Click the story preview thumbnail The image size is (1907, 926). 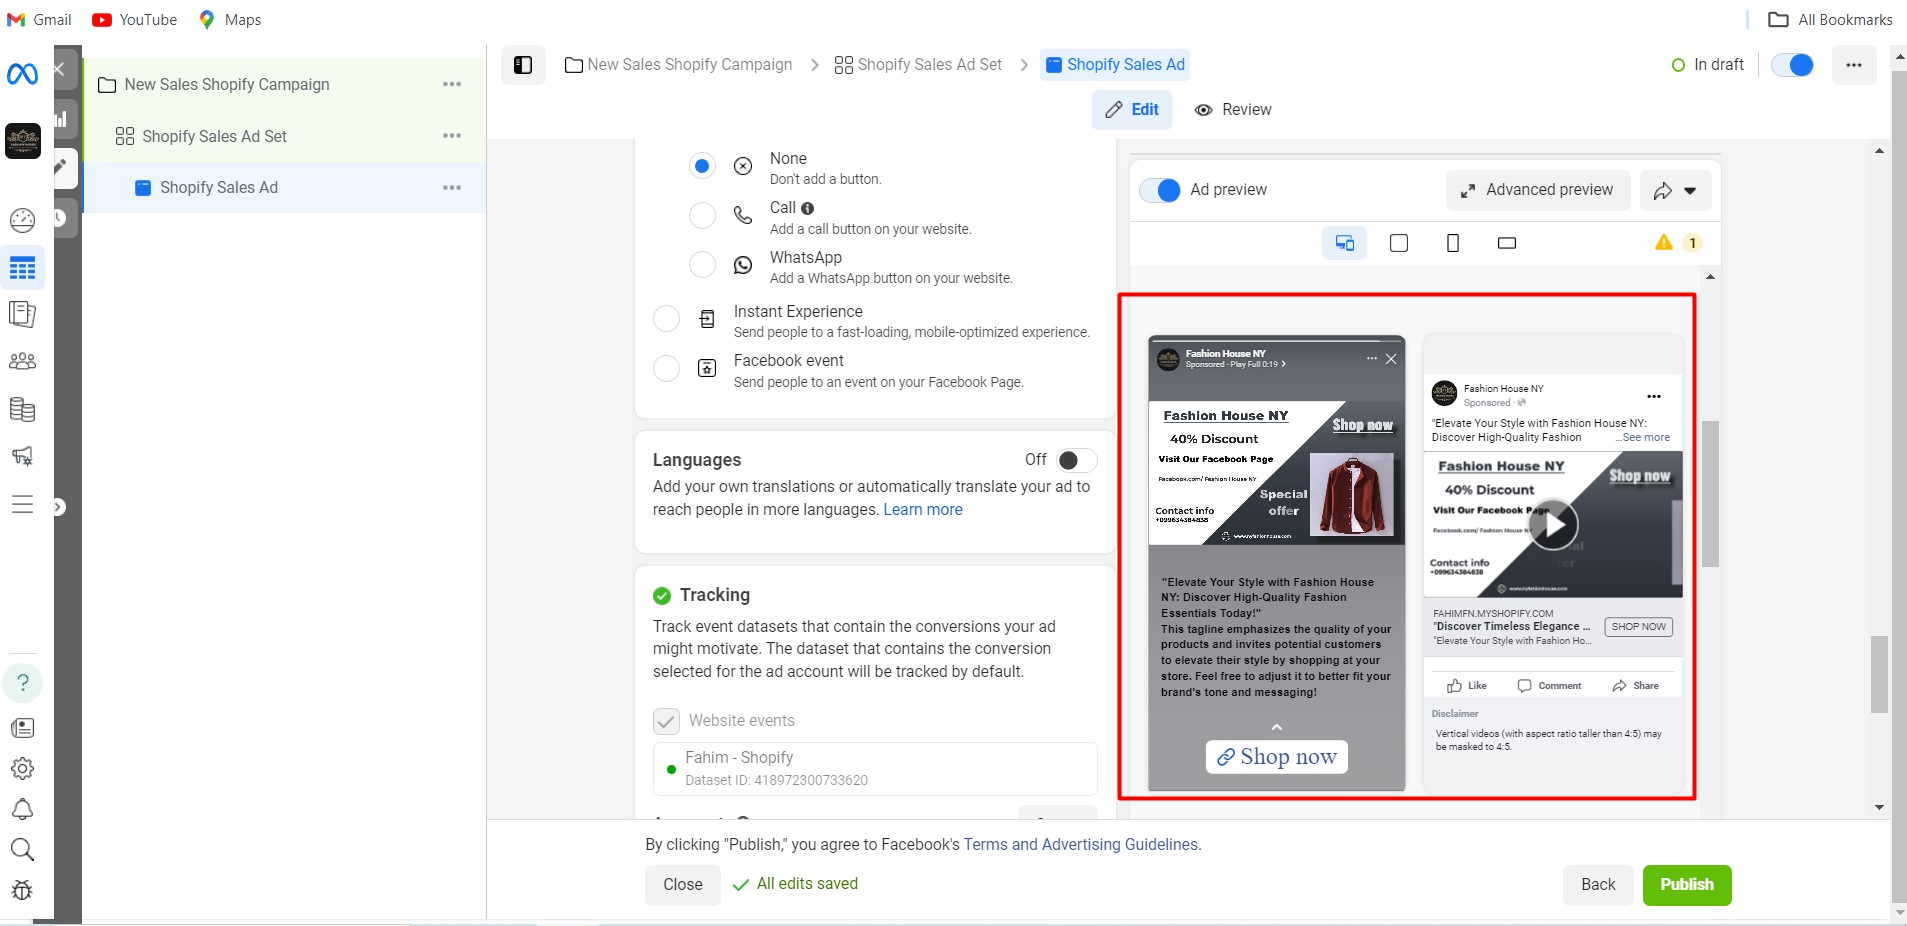pos(1277,563)
